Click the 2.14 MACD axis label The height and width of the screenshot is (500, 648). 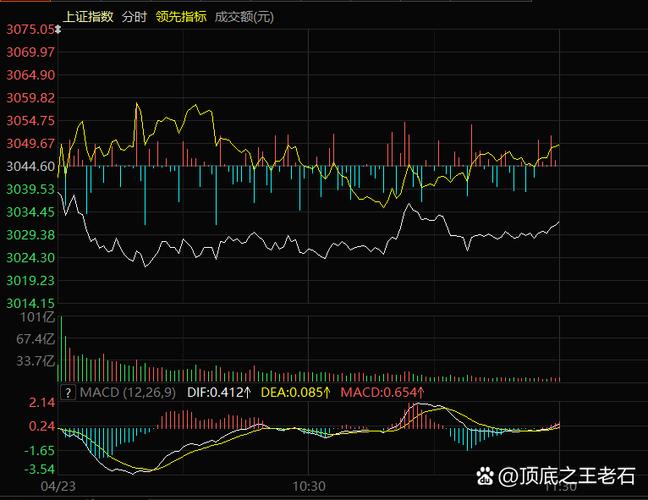point(41,402)
